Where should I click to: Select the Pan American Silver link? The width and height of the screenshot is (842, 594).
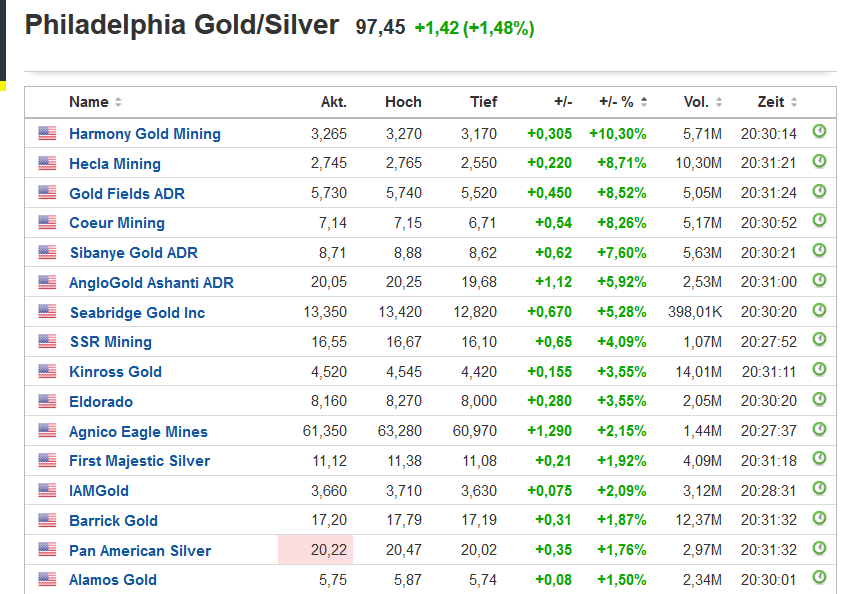coord(140,551)
